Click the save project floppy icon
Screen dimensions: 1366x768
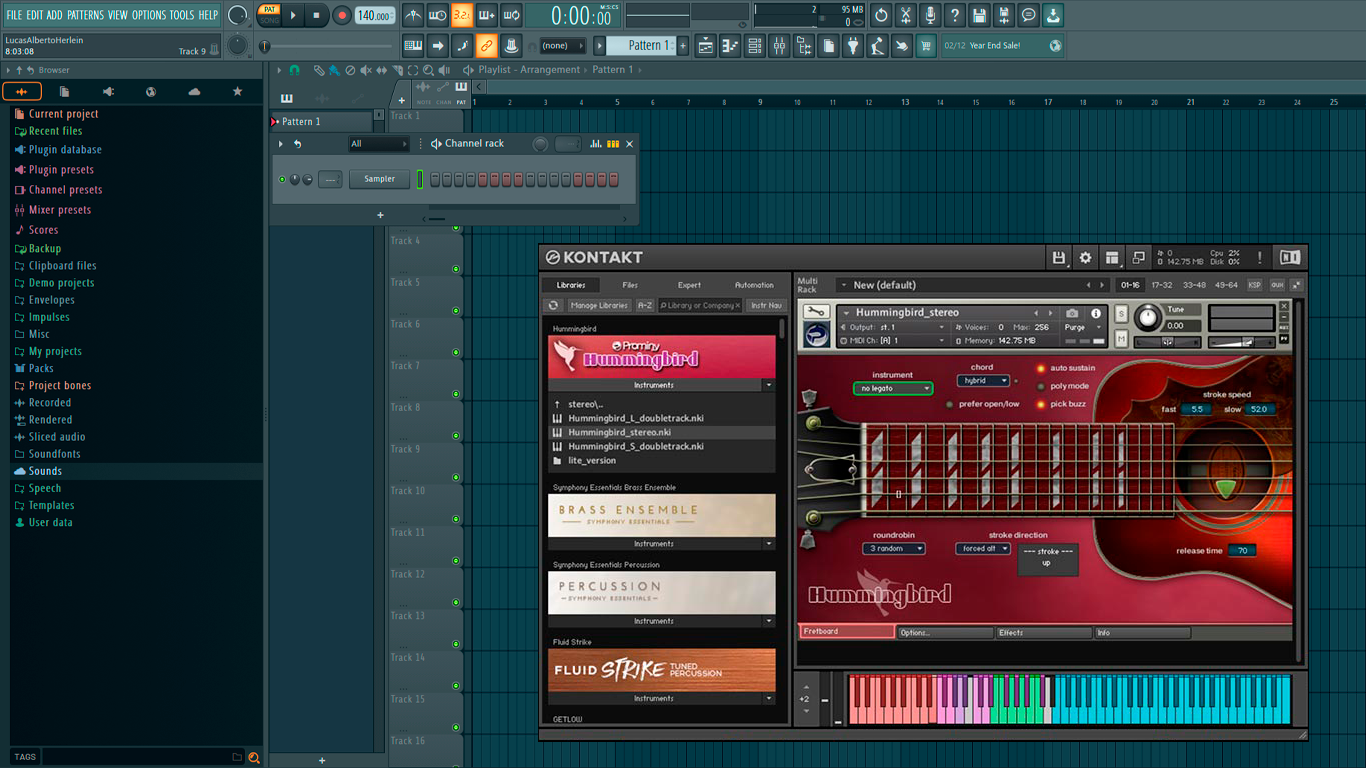tap(979, 15)
